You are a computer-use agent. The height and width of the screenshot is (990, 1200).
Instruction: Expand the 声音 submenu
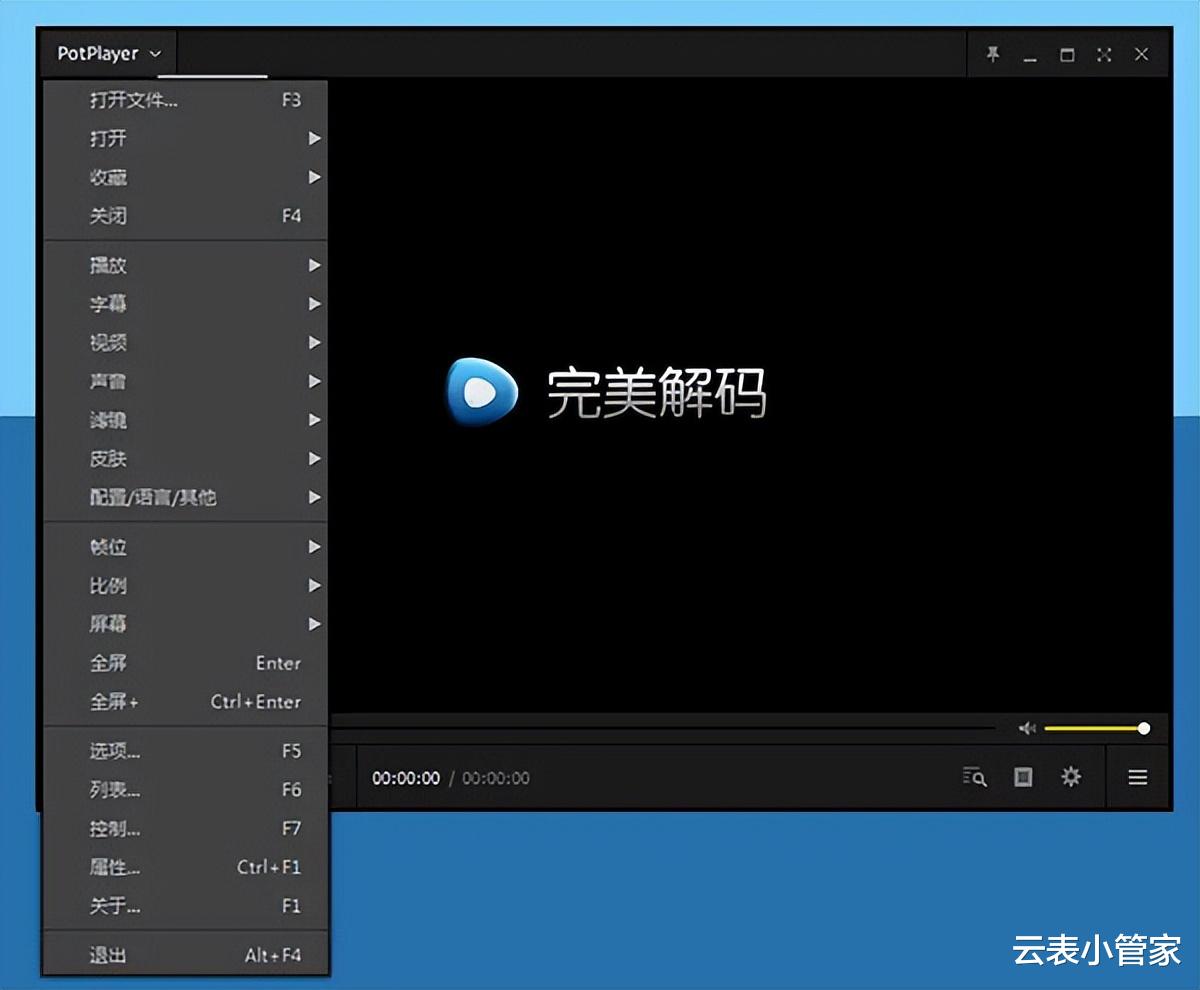pyautogui.click(x=186, y=381)
